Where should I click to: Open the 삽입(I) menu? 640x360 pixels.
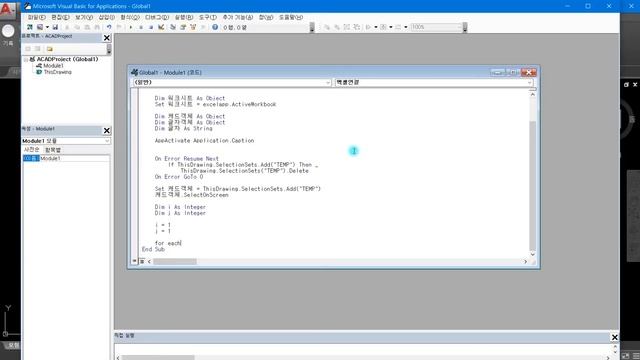[107, 17]
